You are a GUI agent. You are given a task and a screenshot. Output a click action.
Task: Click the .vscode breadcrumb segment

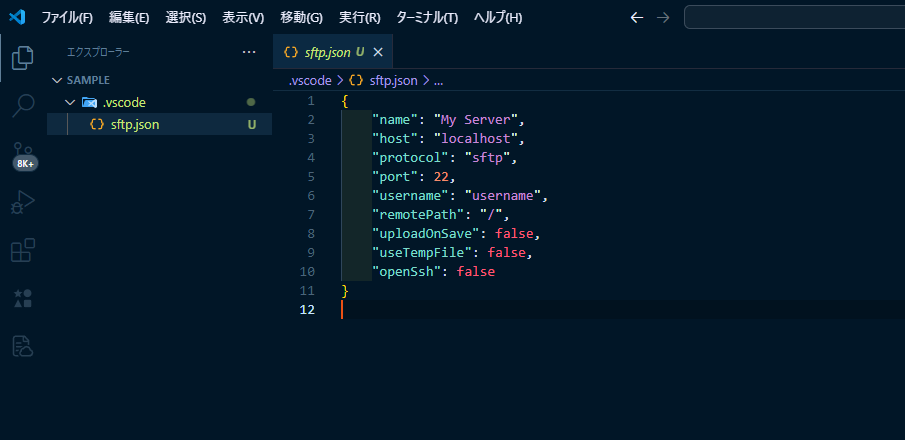pos(310,81)
